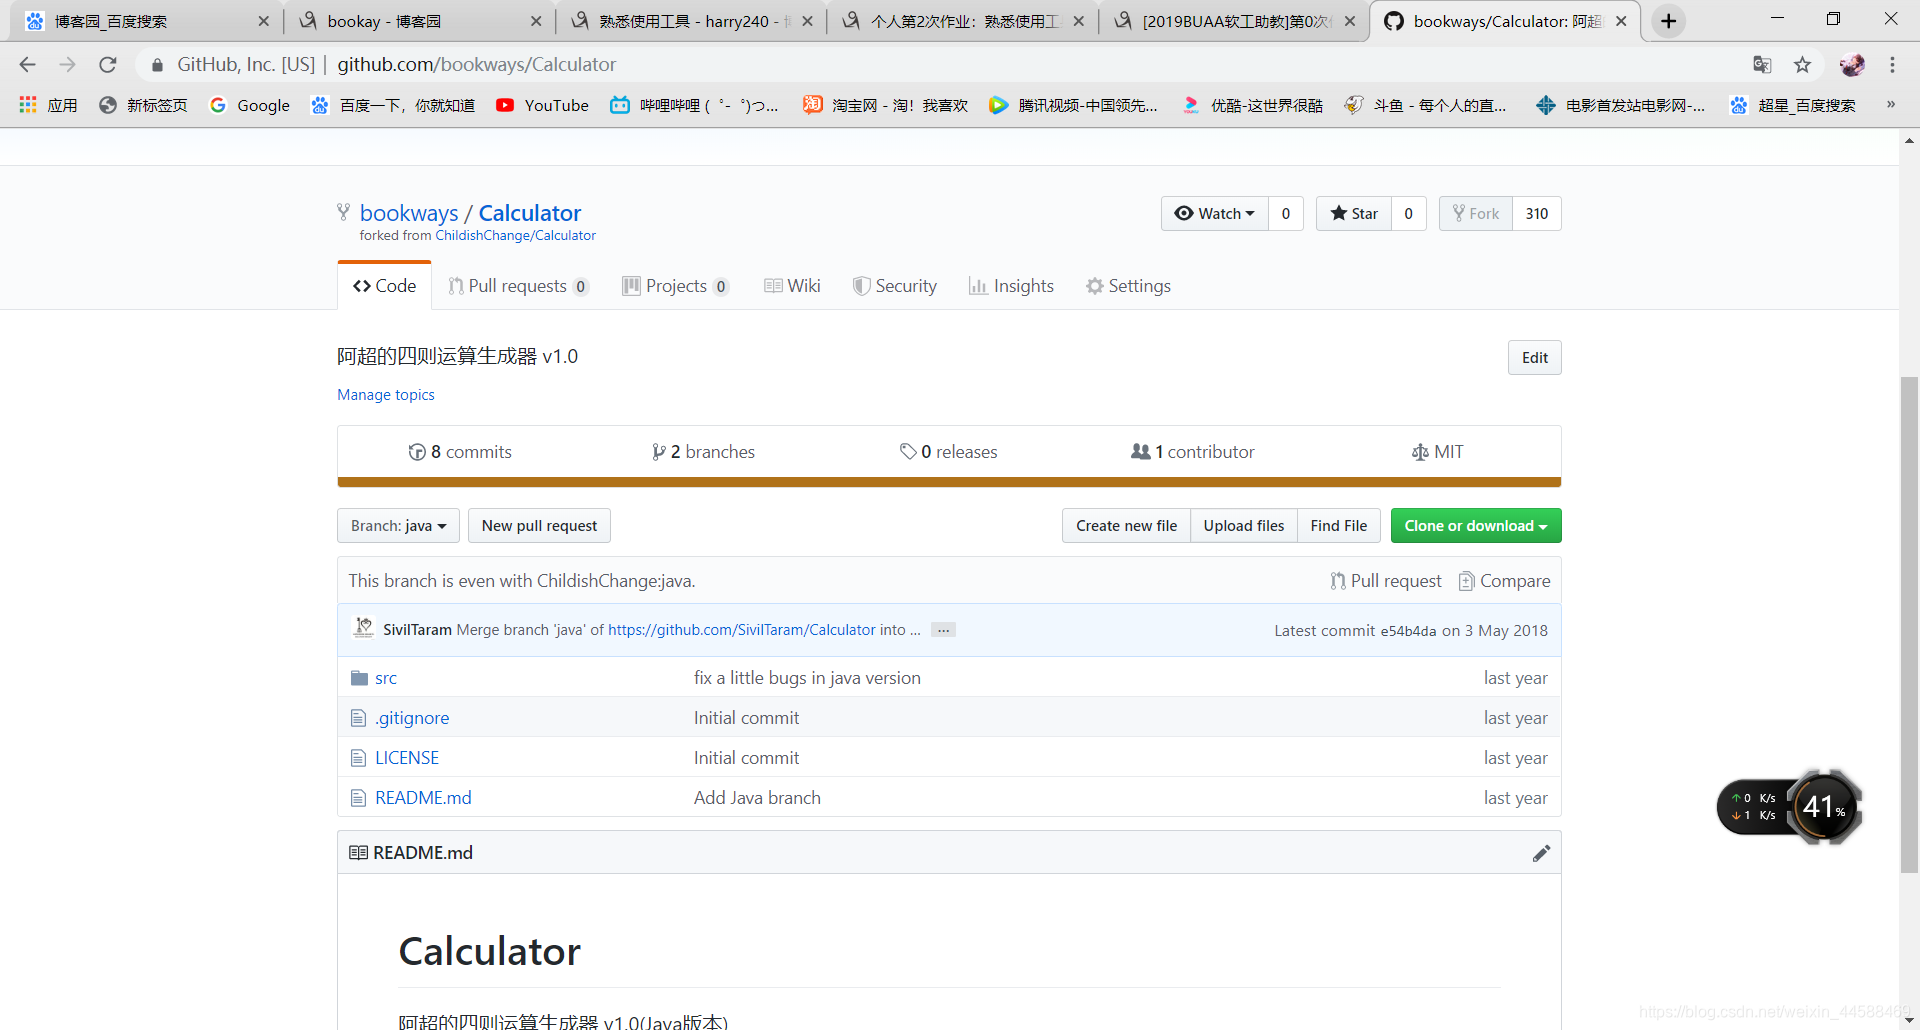
Task: Click the Pull request link with icon
Action: [1386, 581]
